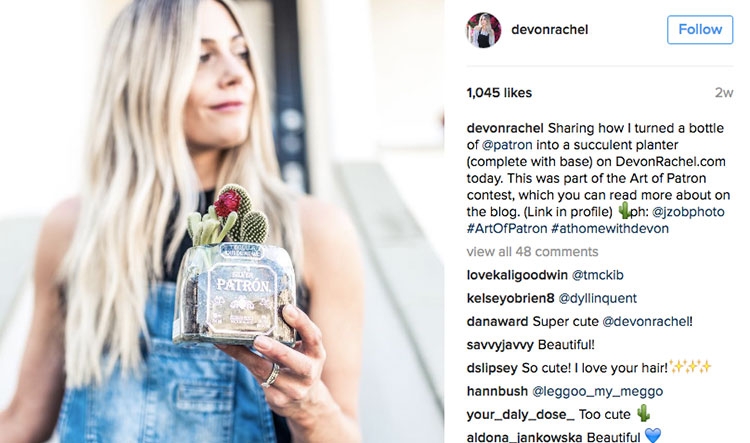Viewport: 750px width, 443px height.
Task: Click the Patrón planter photo
Action: [222, 222]
